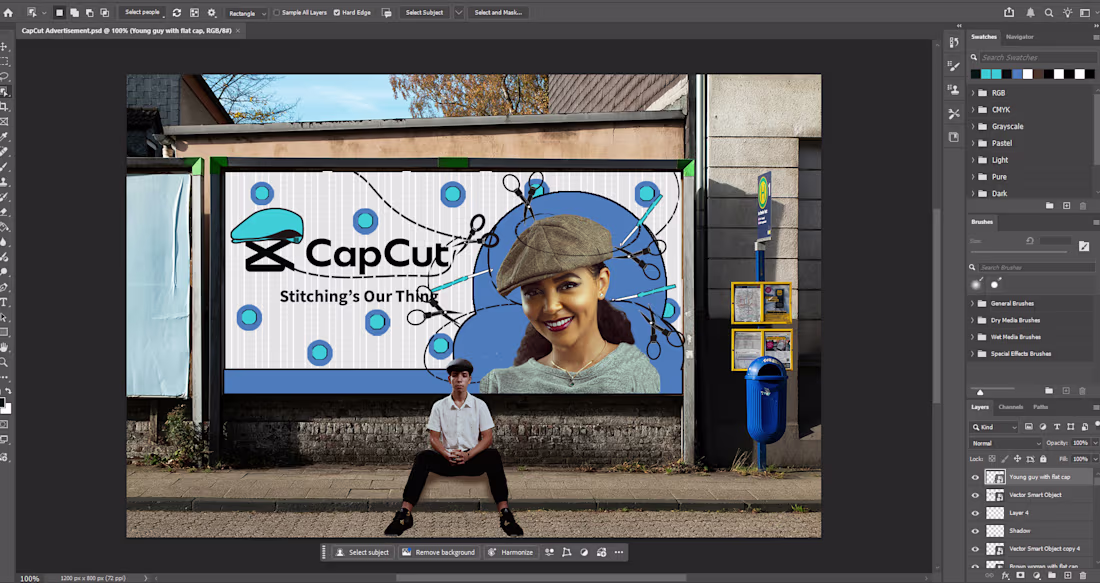Open the Search magnifier icon at top right
This screenshot has height=583, width=1100.
1049,13
